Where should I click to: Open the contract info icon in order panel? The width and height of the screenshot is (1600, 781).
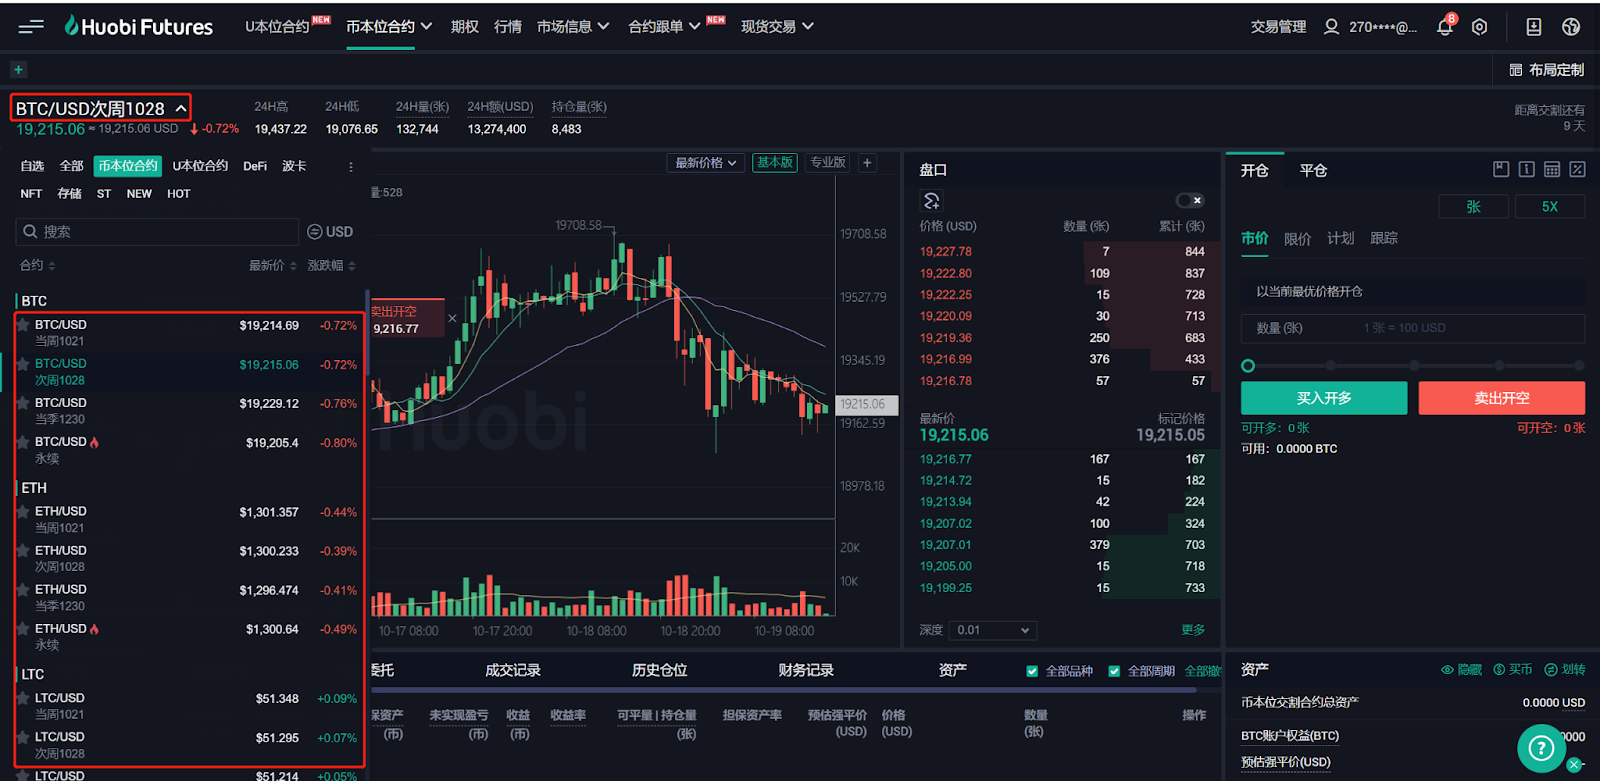(x=1526, y=170)
